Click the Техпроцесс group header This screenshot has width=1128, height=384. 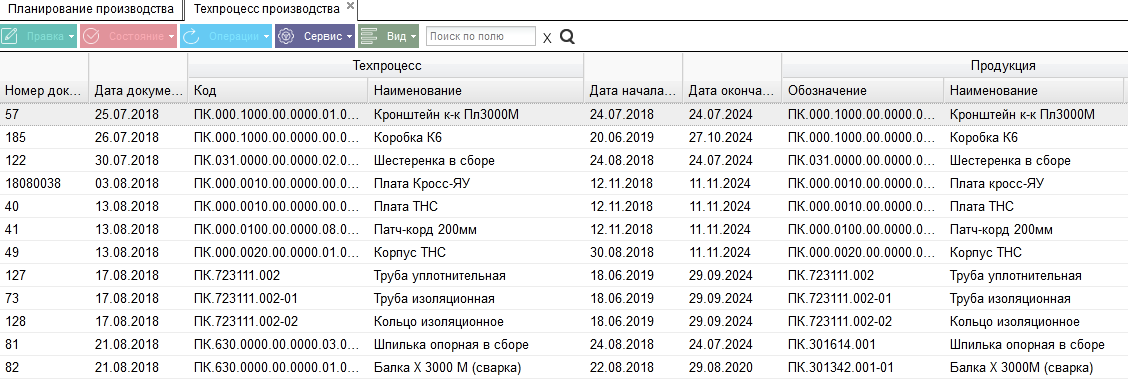pos(386,65)
